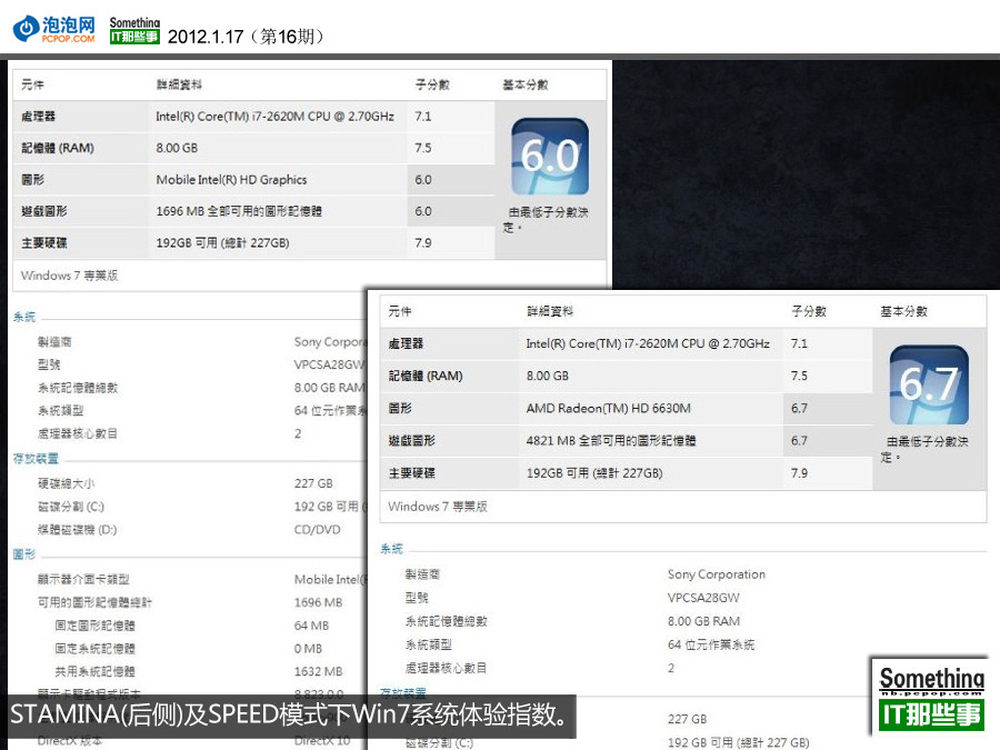Click the 存放裝置 section heading in the 6.0 window
This screenshot has height=750, width=1000.
36,459
